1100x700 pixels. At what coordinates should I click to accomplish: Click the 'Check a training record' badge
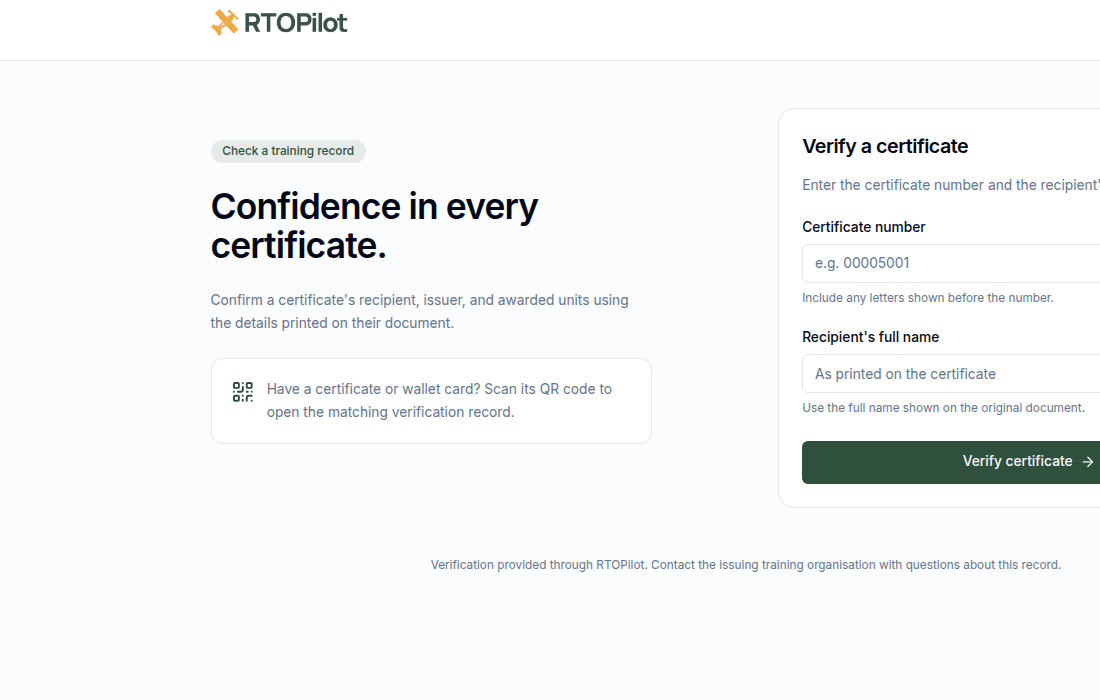coord(288,151)
